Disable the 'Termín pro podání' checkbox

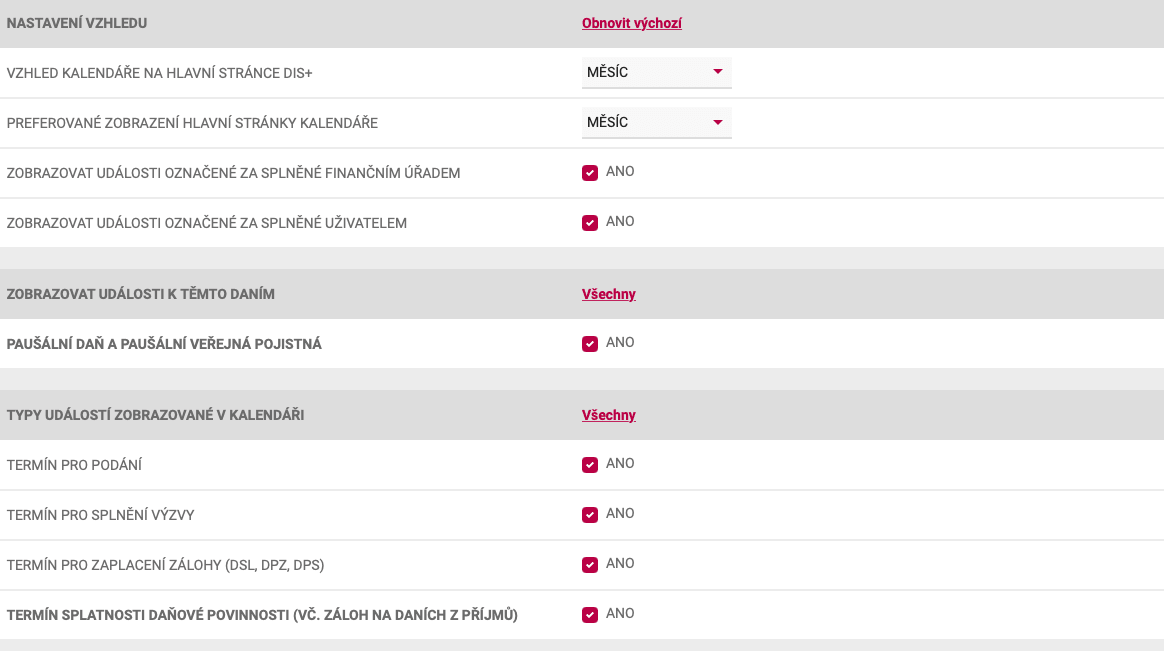(590, 465)
